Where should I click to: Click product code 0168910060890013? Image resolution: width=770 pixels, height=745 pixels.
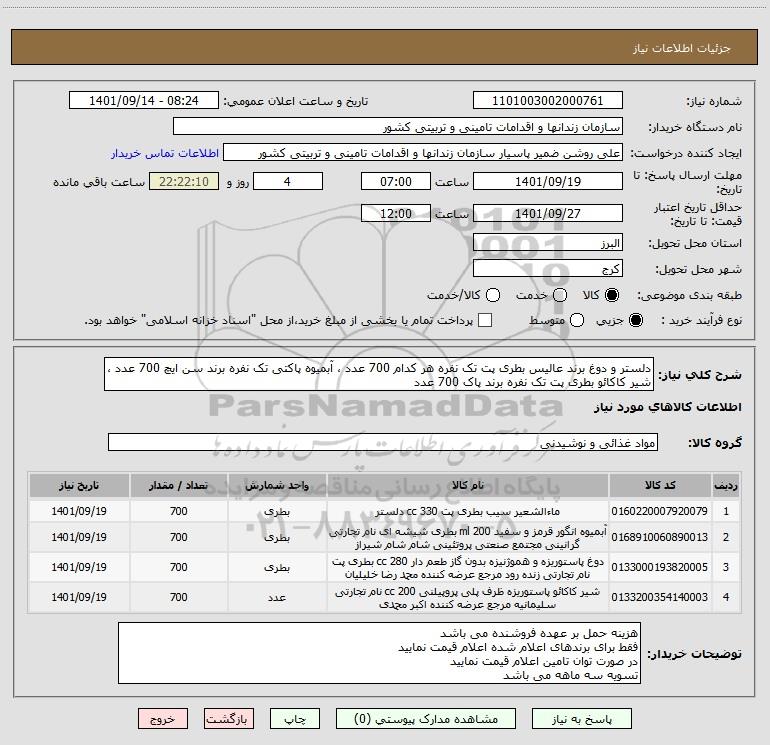click(x=660, y=537)
